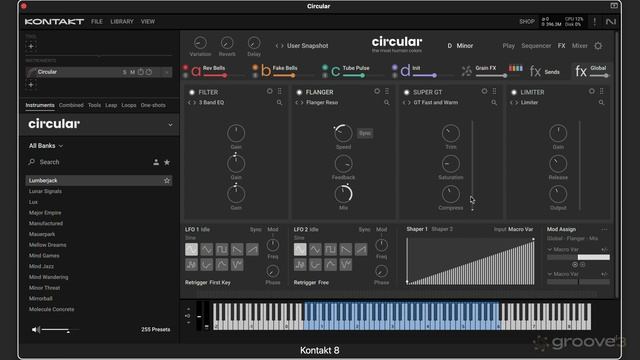Open the instrument settings gear
640x360 pixels.
coord(598,46)
